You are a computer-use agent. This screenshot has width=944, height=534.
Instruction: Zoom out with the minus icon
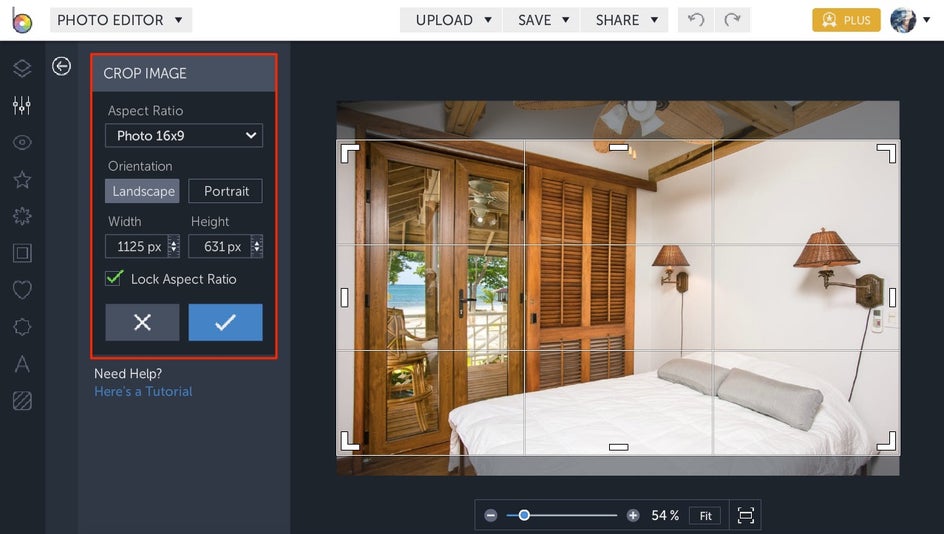click(491, 515)
